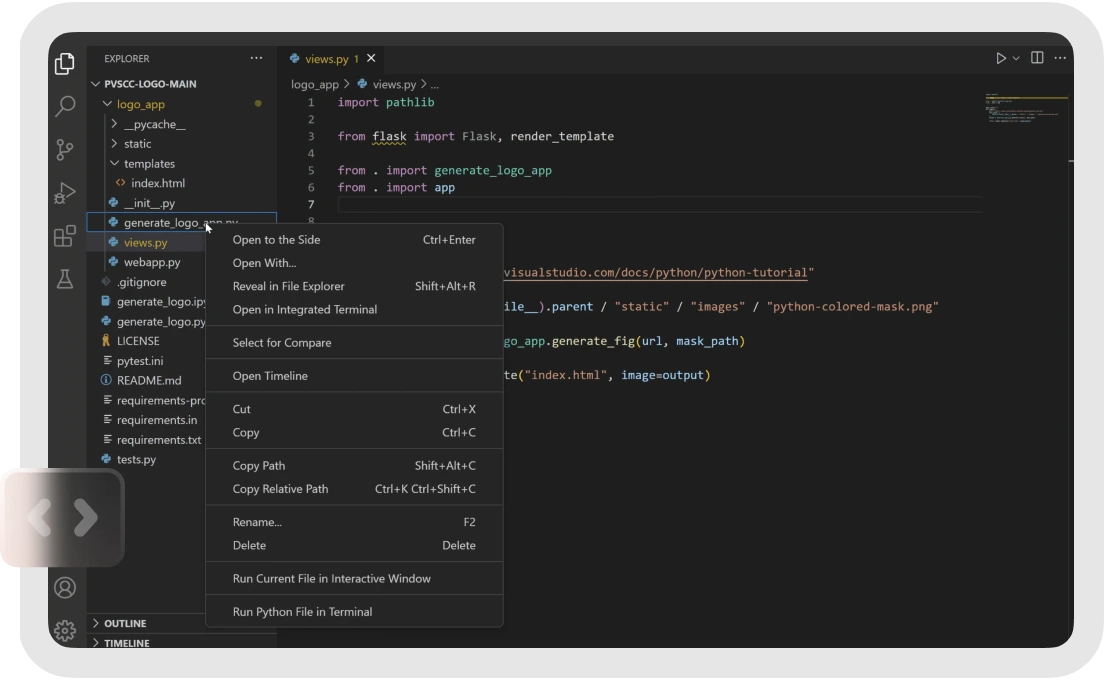Click Rename in the context menu
The image size is (1106, 690).
257,522
